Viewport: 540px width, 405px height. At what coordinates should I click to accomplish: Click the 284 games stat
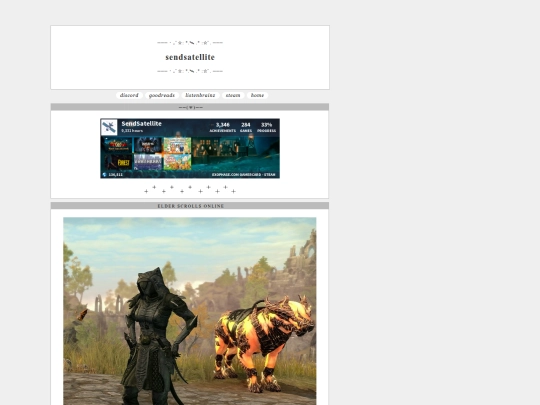click(x=246, y=127)
